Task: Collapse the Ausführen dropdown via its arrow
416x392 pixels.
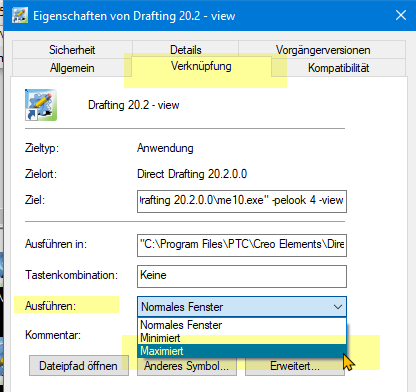Action: [338, 307]
